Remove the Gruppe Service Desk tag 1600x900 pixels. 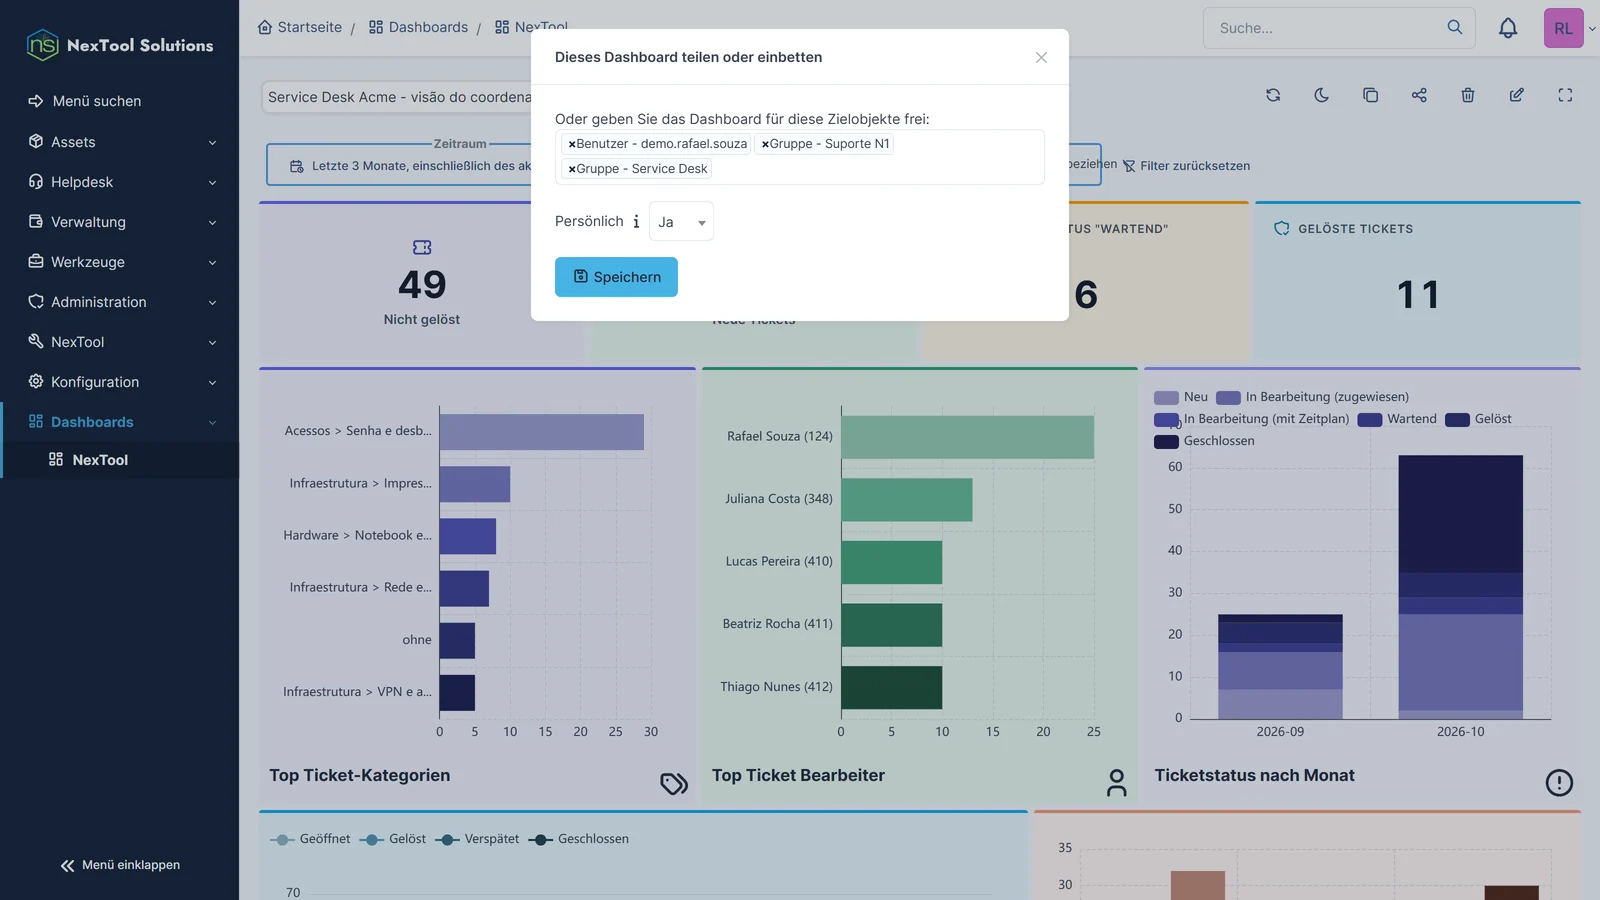(x=572, y=169)
